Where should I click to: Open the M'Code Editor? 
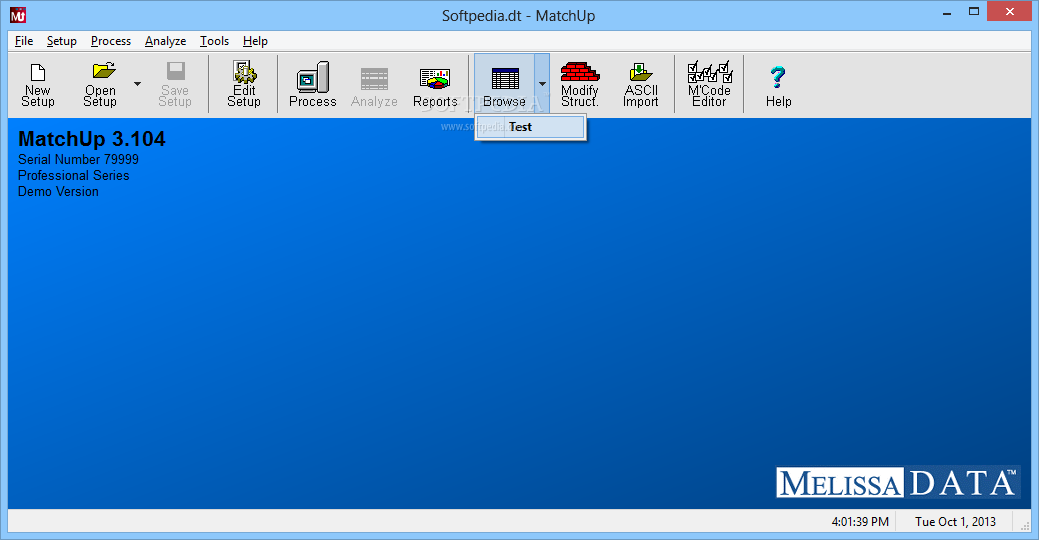pyautogui.click(x=709, y=84)
